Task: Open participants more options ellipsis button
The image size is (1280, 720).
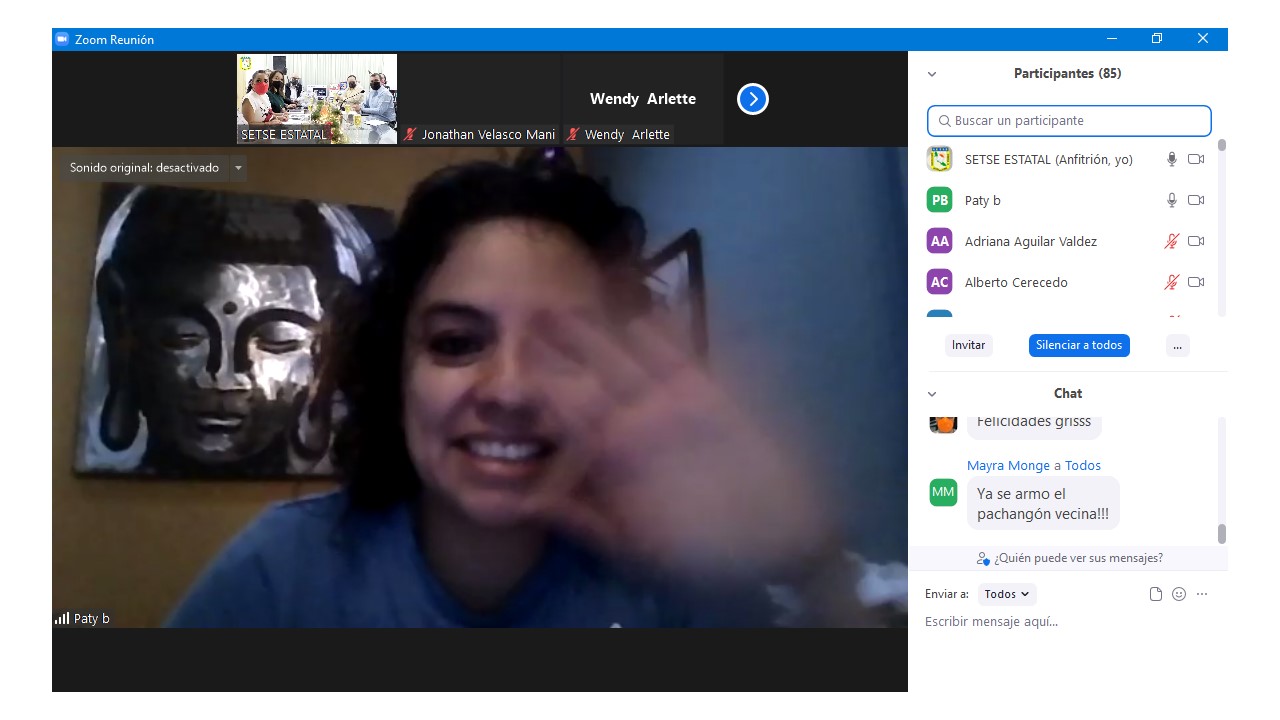Action: click(x=1178, y=345)
